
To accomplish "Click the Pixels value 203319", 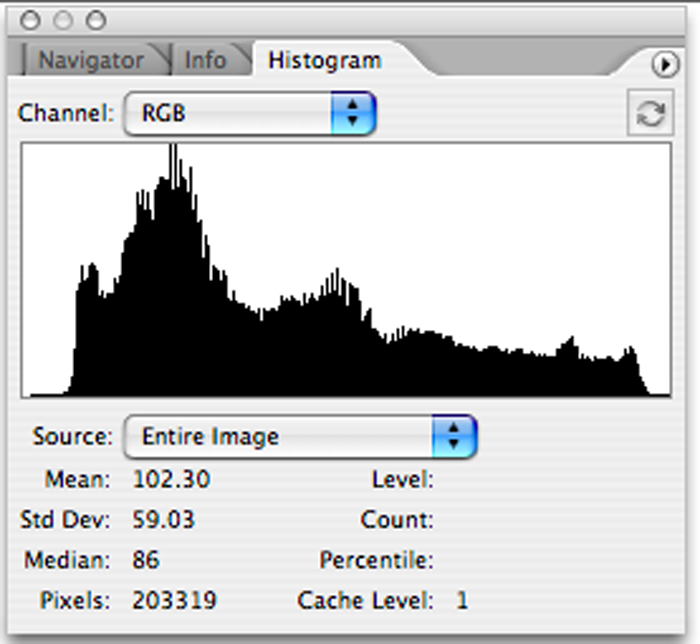I will (x=174, y=600).
